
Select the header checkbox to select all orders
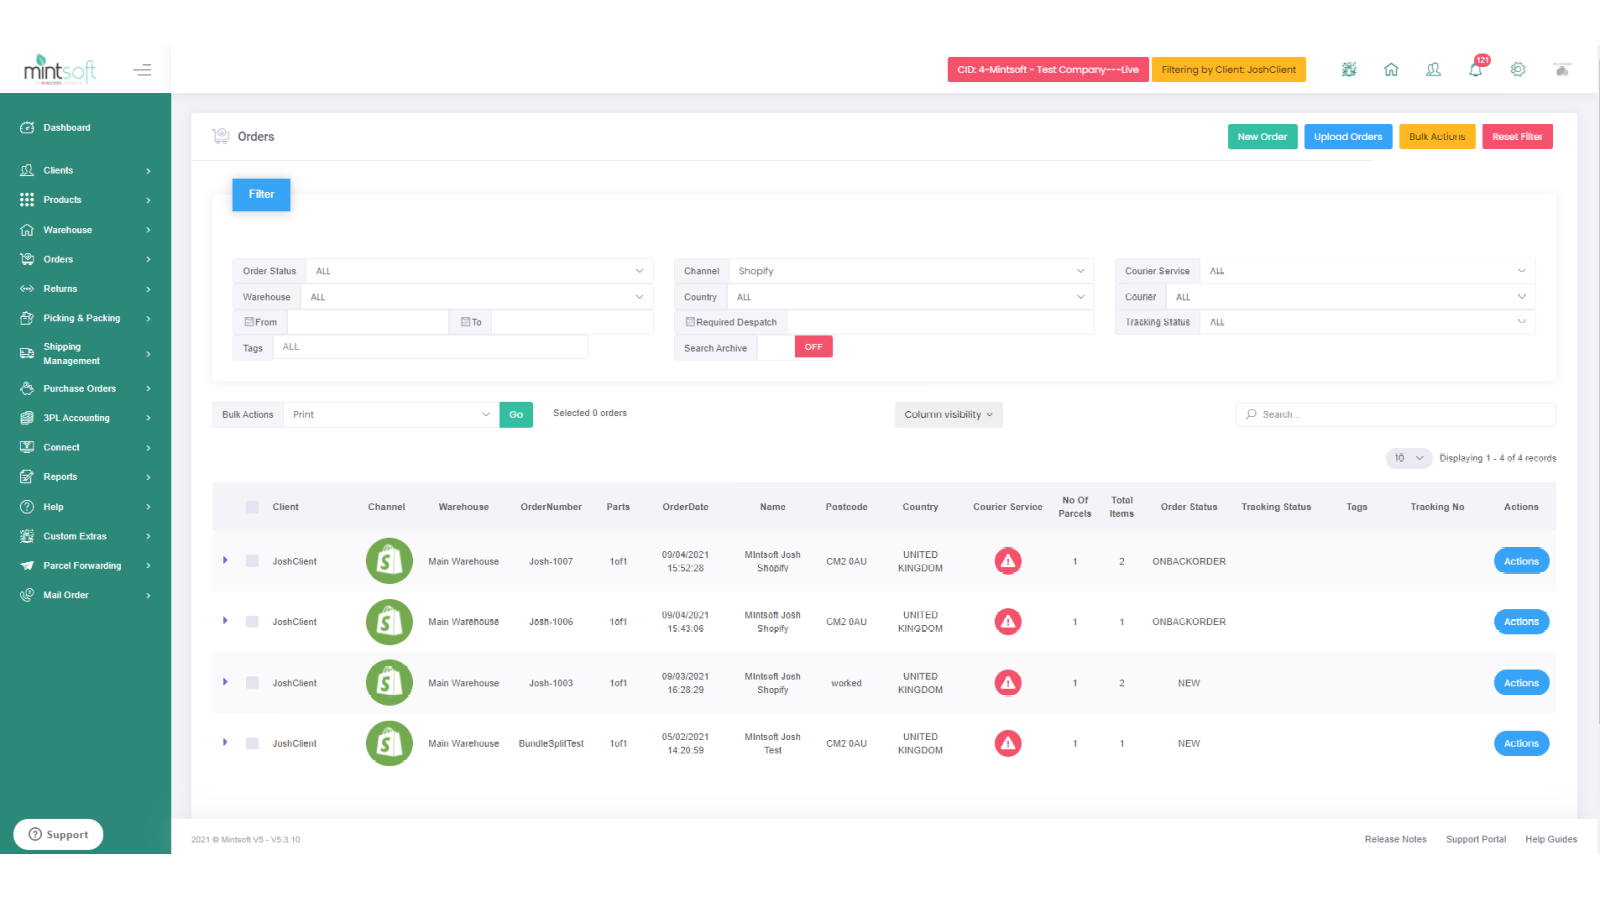251,507
